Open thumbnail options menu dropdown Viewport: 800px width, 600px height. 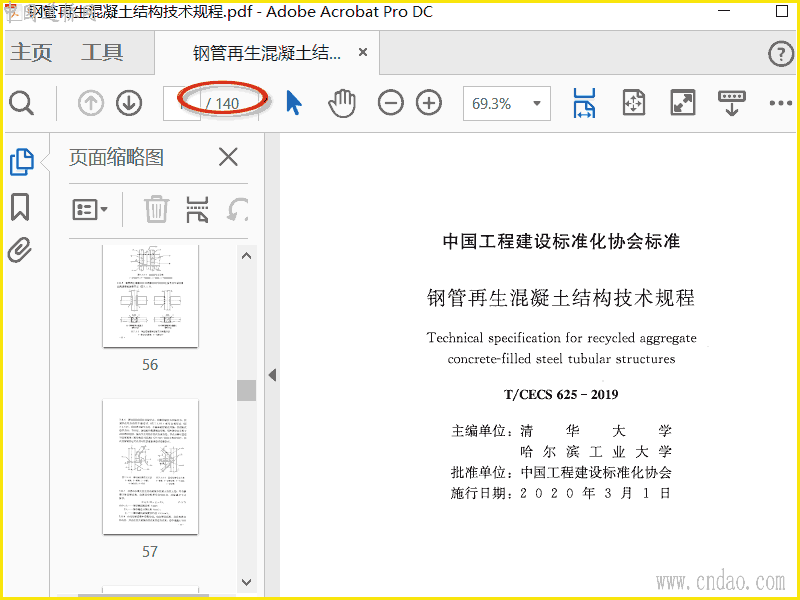[90, 209]
